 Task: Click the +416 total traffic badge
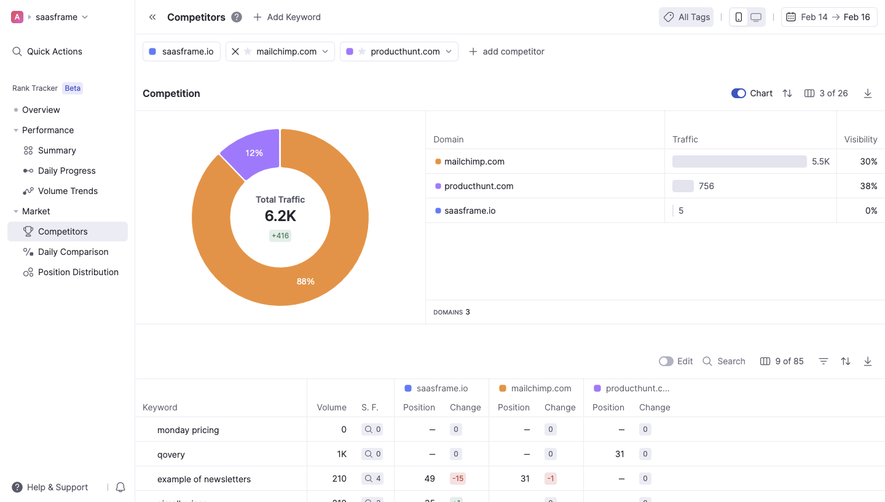[280, 235]
